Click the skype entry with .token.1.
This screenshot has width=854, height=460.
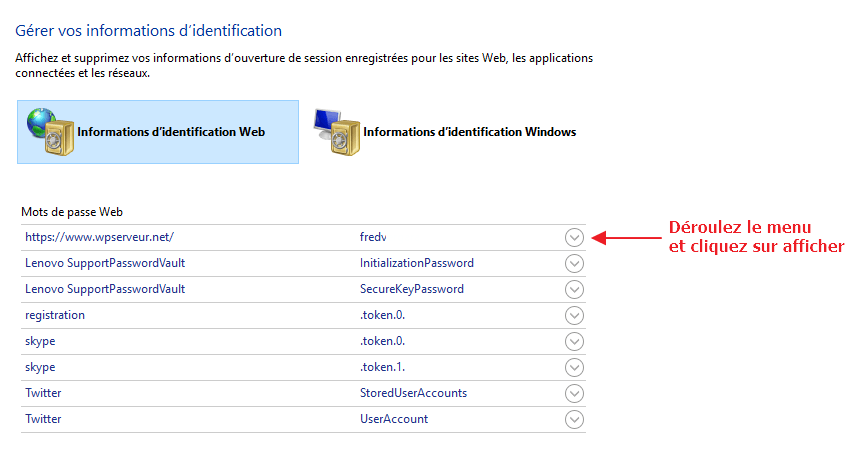[x=40, y=367]
